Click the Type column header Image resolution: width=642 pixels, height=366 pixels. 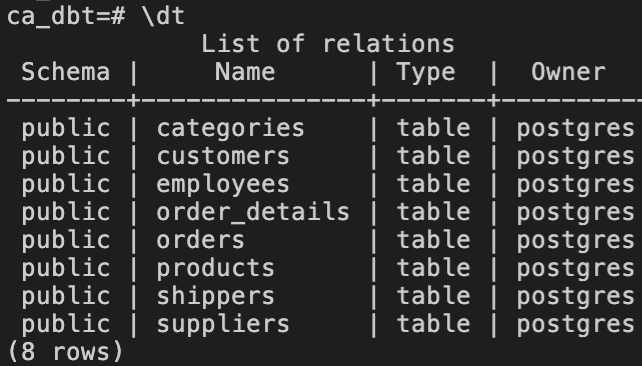point(426,73)
